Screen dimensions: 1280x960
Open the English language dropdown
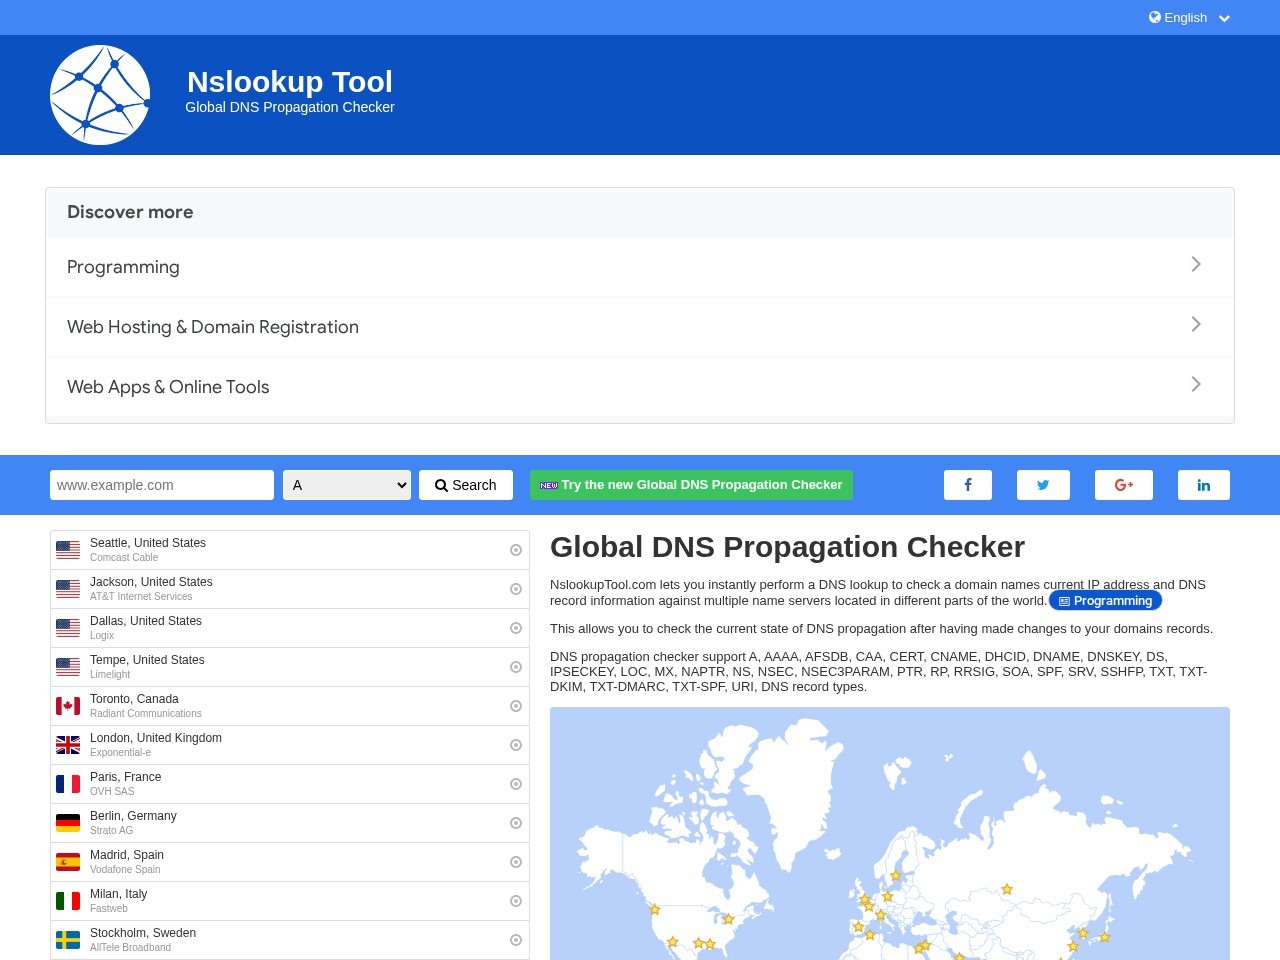pyautogui.click(x=1190, y=17)
